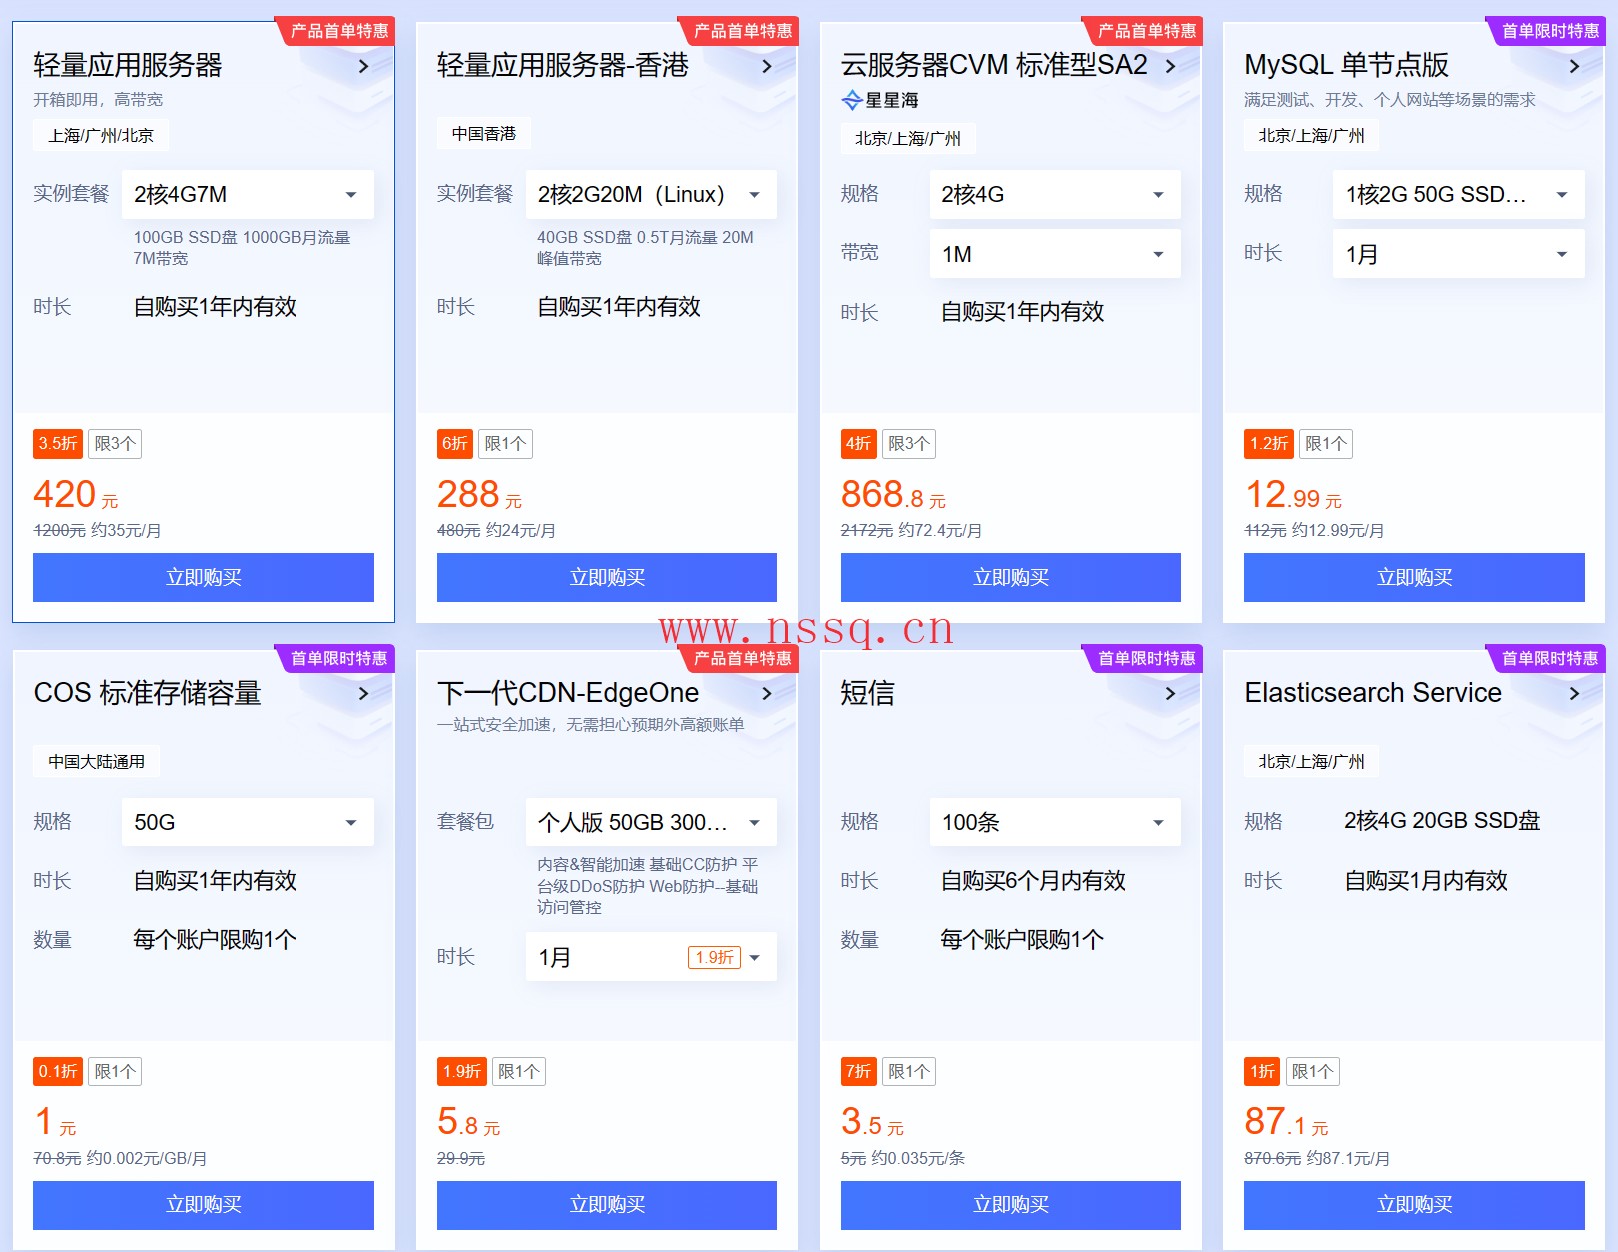1618x1252 pixels.
Task: Click 立即购买 for MySQL 单节点版
Action: pos(1414,577)
